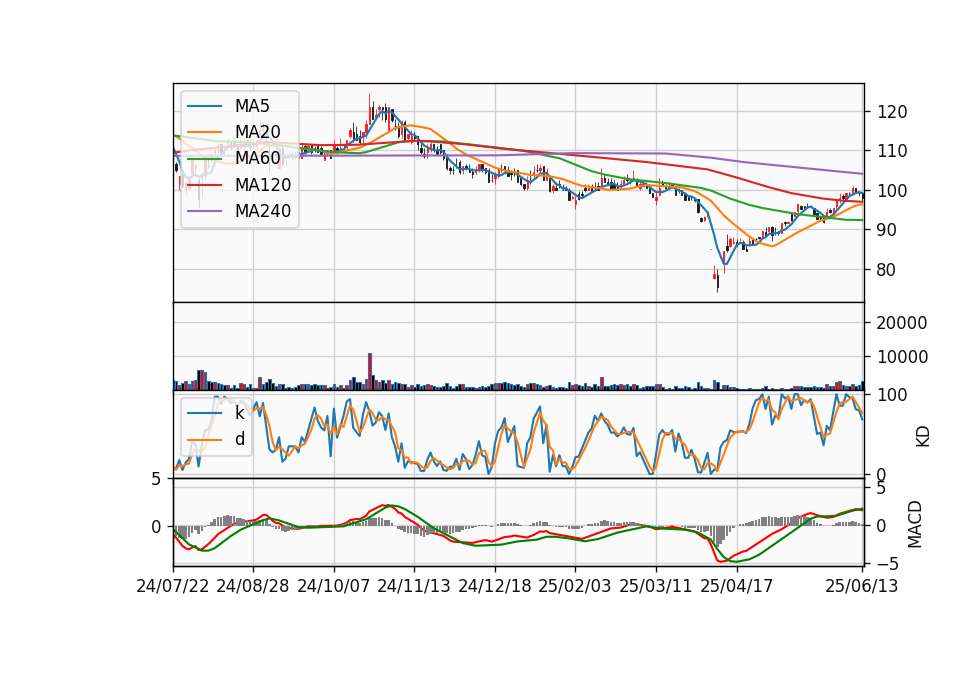Click the lowest candlestick near 75
The image size is (960, 690).
coord(718,282)
